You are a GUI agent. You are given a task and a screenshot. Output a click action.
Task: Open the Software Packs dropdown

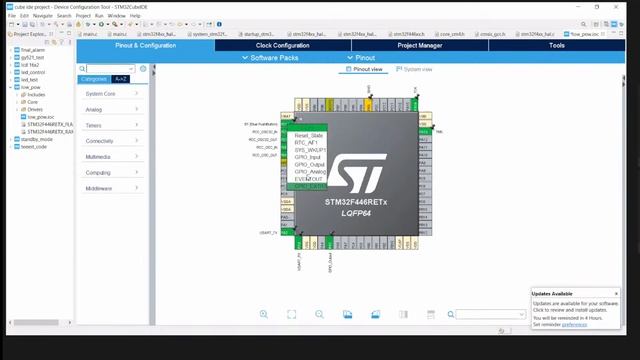pos(270,58)
